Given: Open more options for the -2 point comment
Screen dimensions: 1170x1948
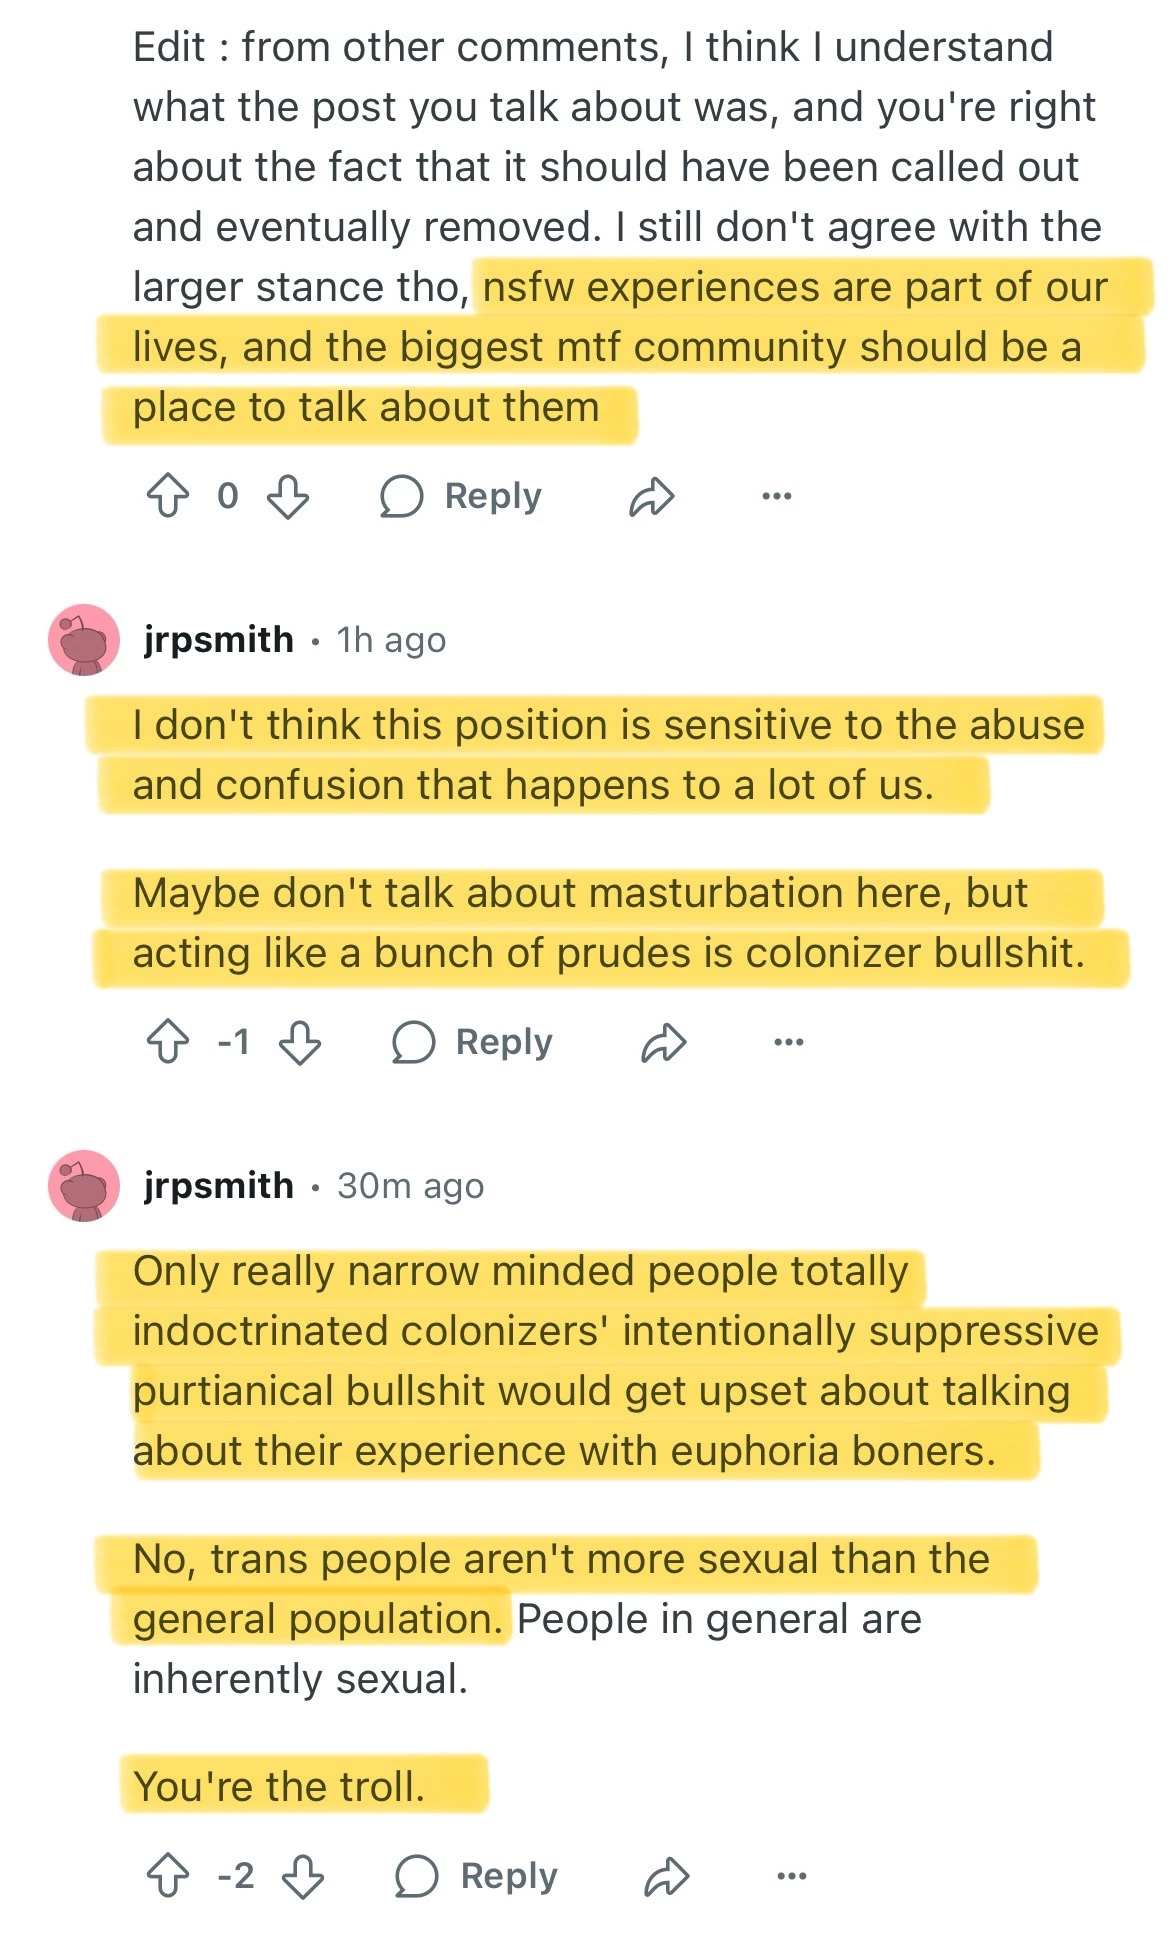Looking at the screenshot, I should 792,1876.
